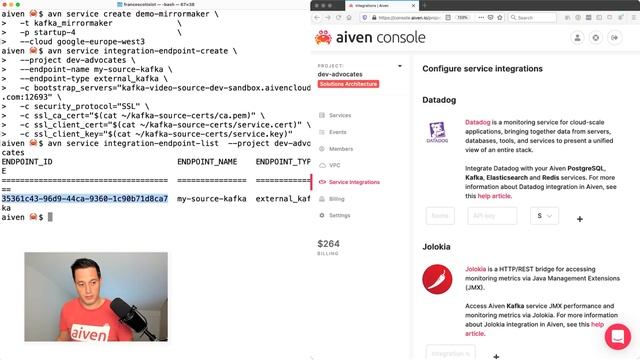This screenshot has height=360, width=640.
Task: Click the dev-advocates project name
Action: pos(340,74)
